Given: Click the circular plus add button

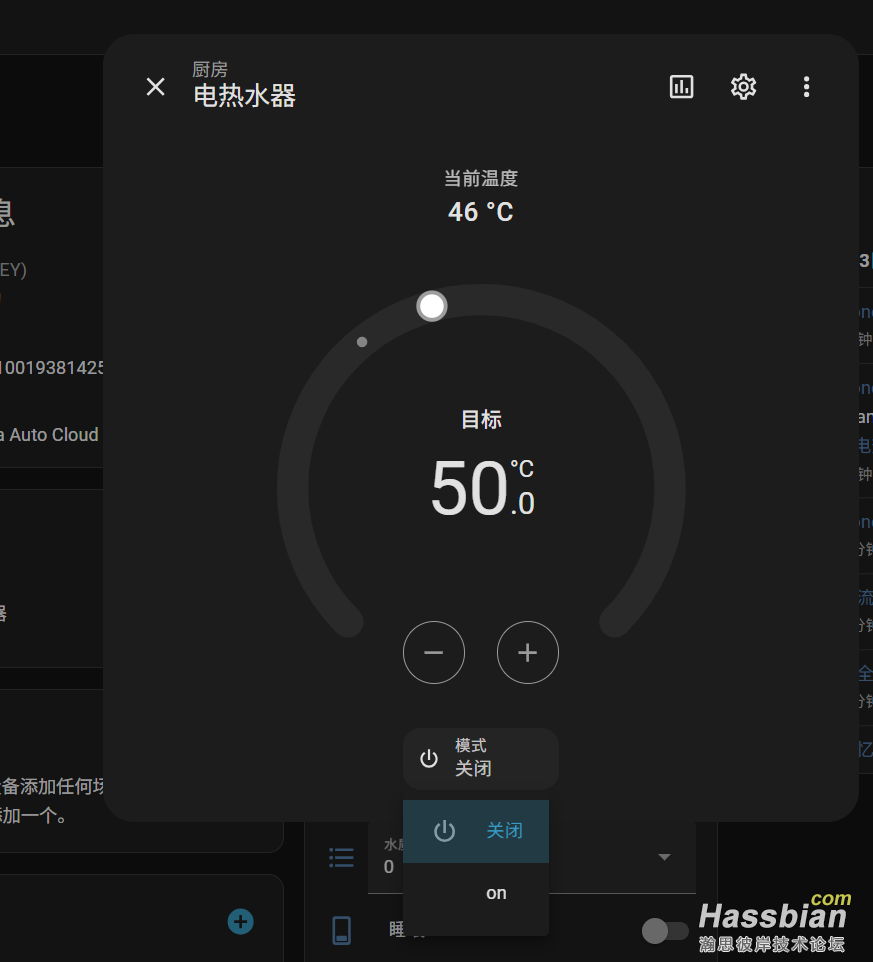Looking at the screenshot, I should coord(241,922).
